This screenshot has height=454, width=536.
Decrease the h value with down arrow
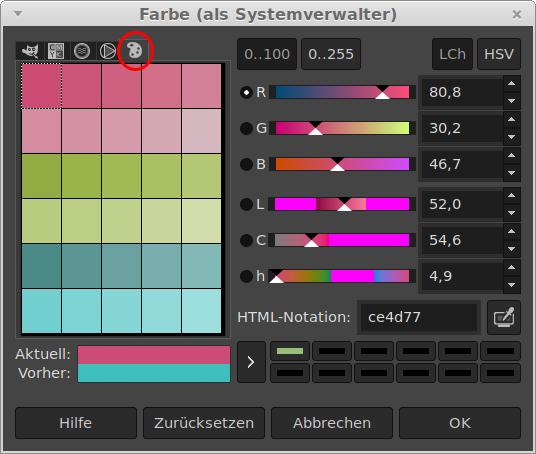click(x=512, y=284)
